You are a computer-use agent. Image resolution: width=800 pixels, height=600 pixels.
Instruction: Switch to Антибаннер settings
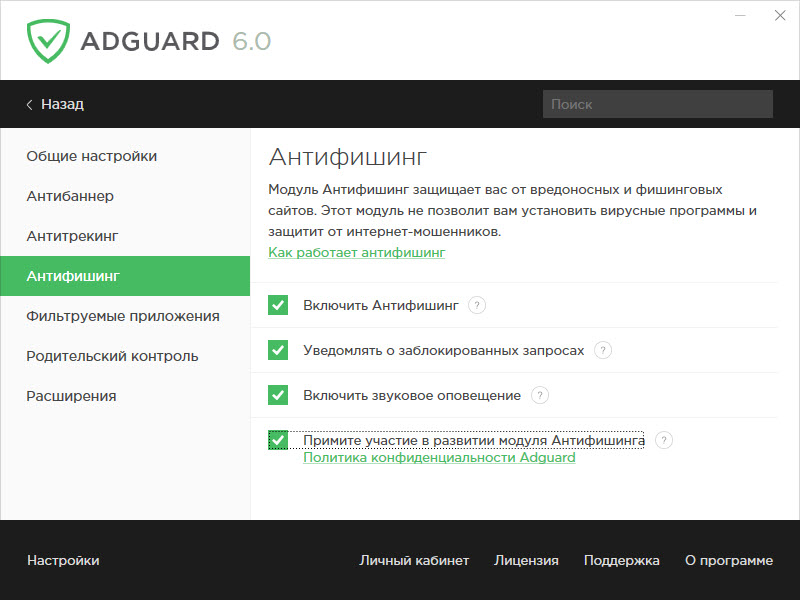tap(125, 196)
